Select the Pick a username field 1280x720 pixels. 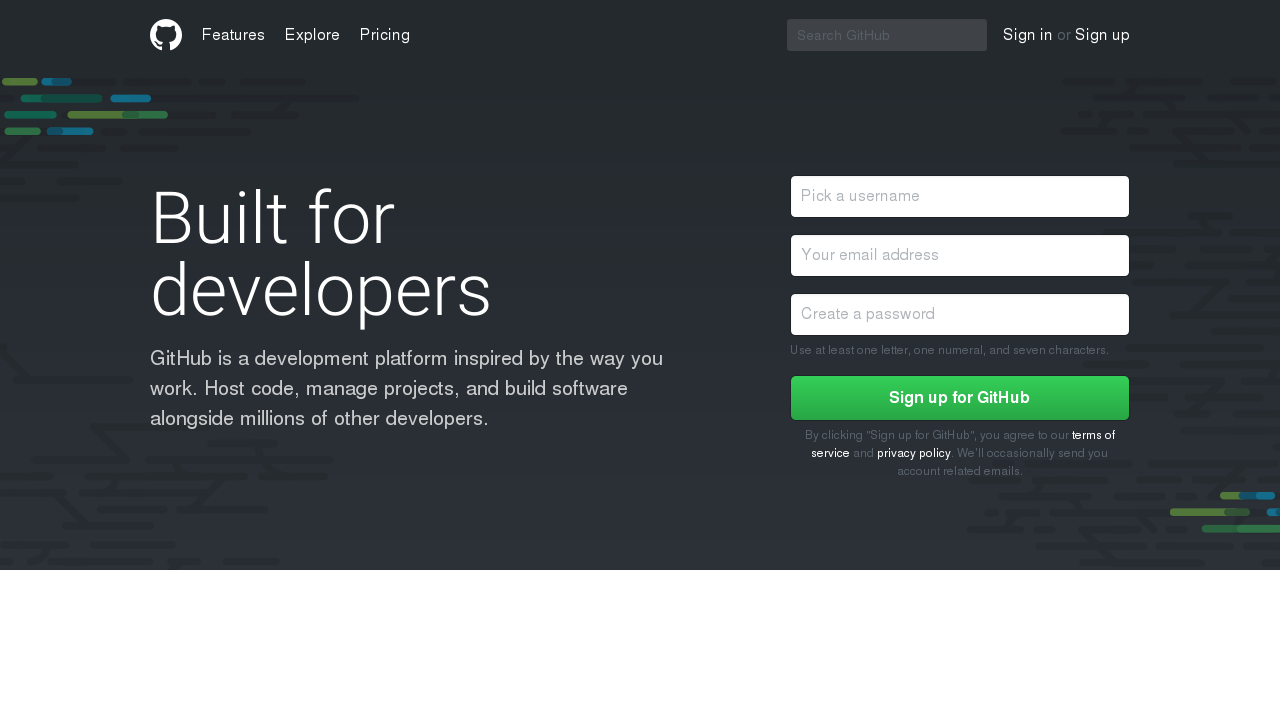tap(960, 196)
